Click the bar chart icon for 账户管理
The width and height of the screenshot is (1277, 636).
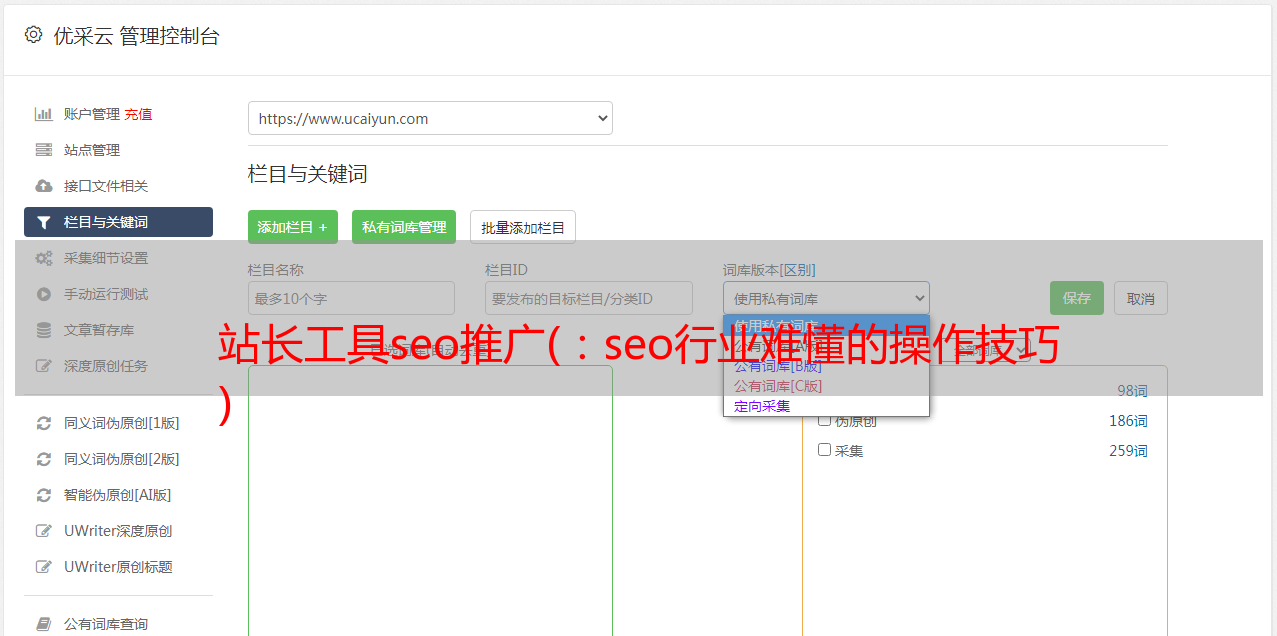pos(43,114)
